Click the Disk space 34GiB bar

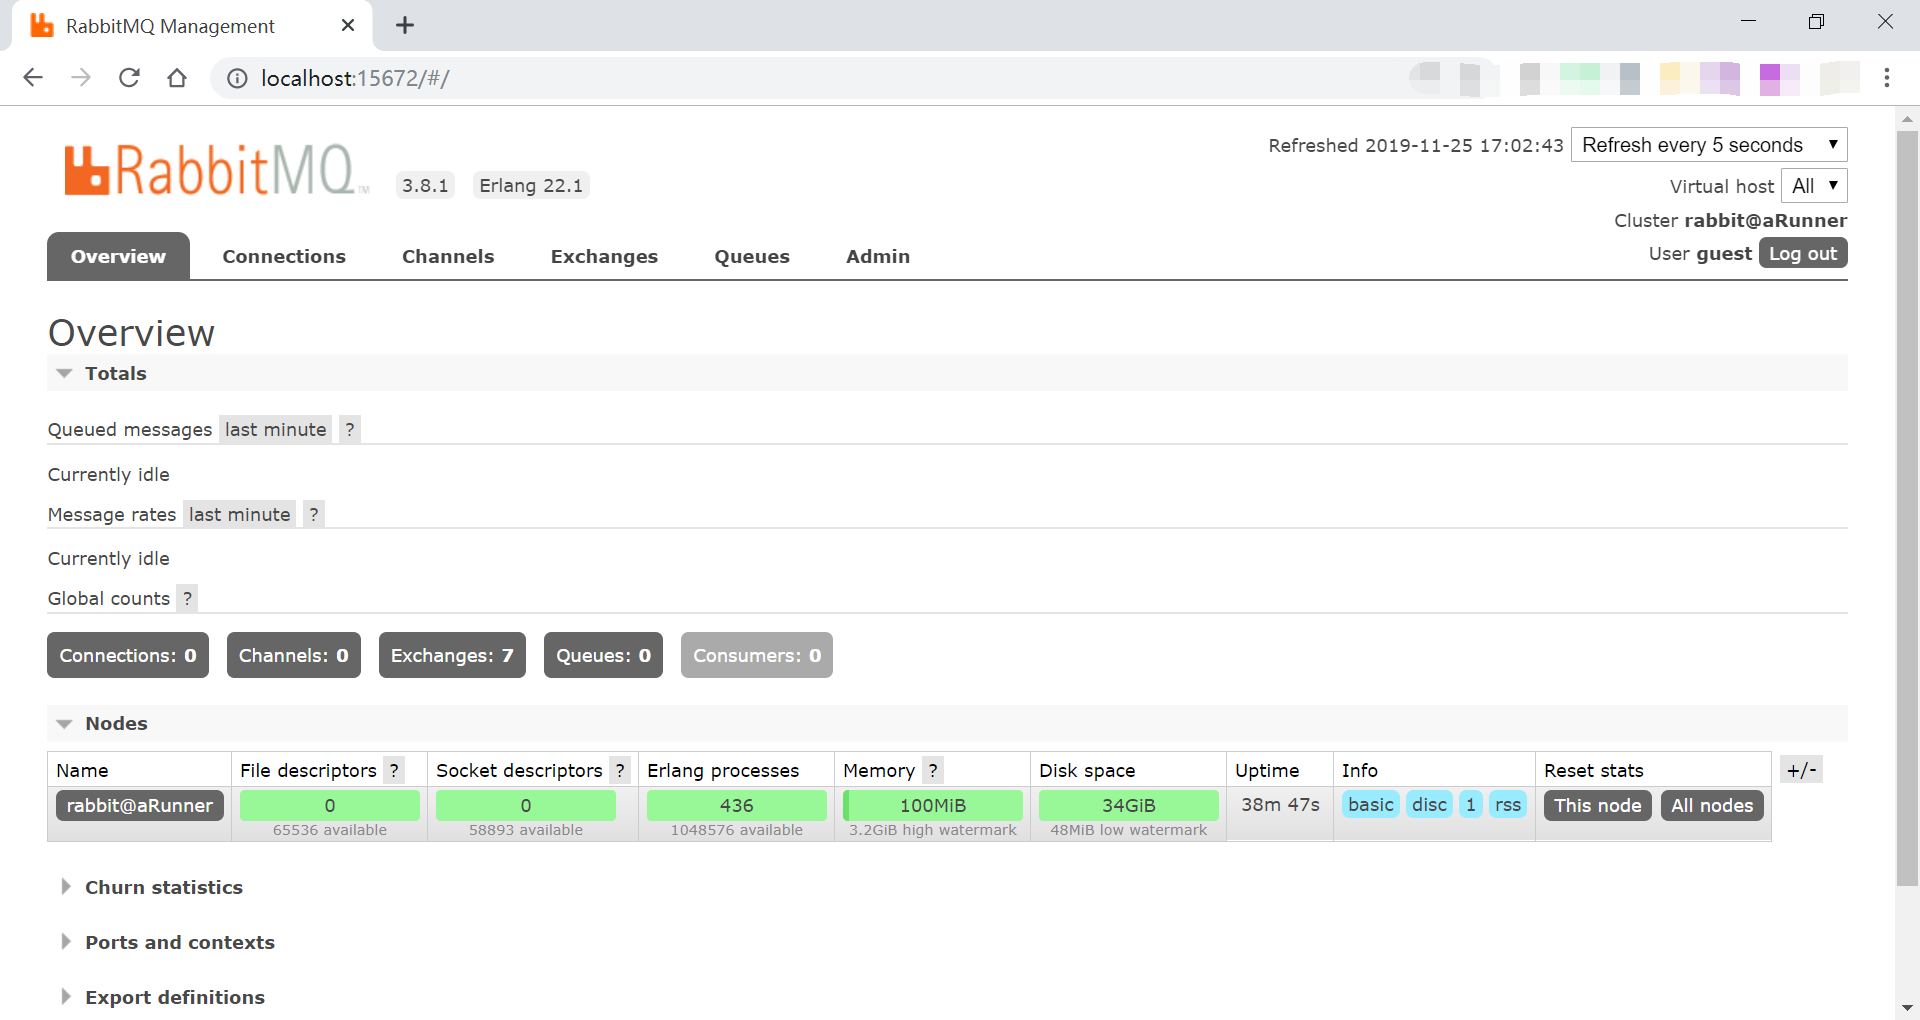1129,806
